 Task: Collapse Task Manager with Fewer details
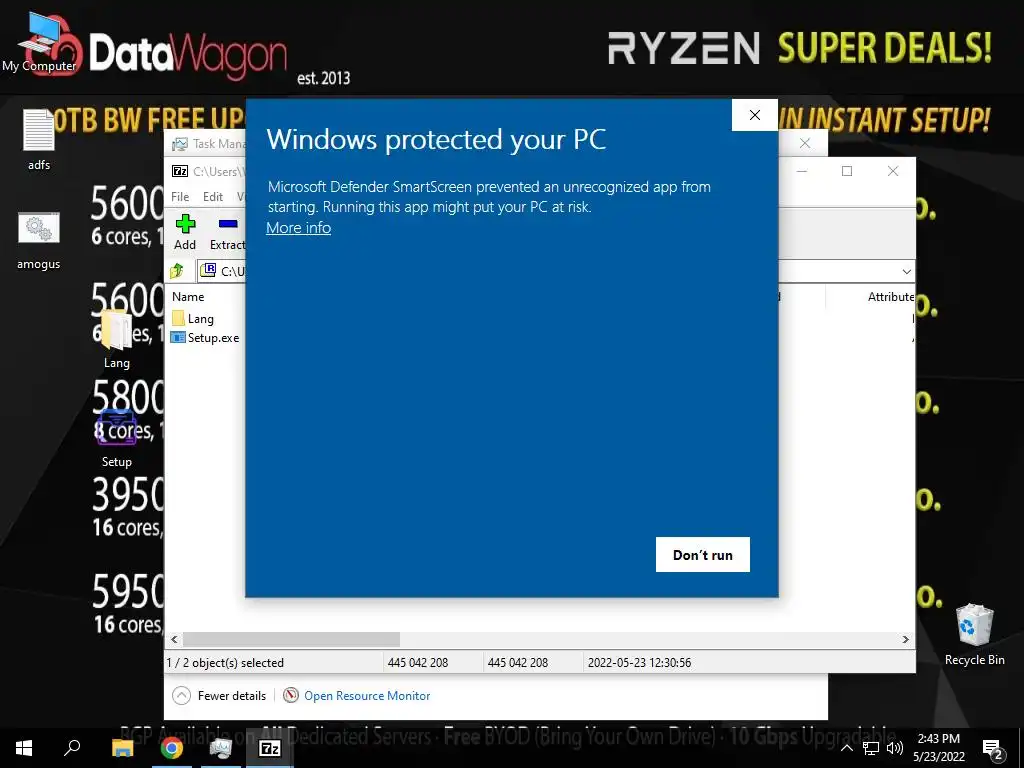coord(220,696)
